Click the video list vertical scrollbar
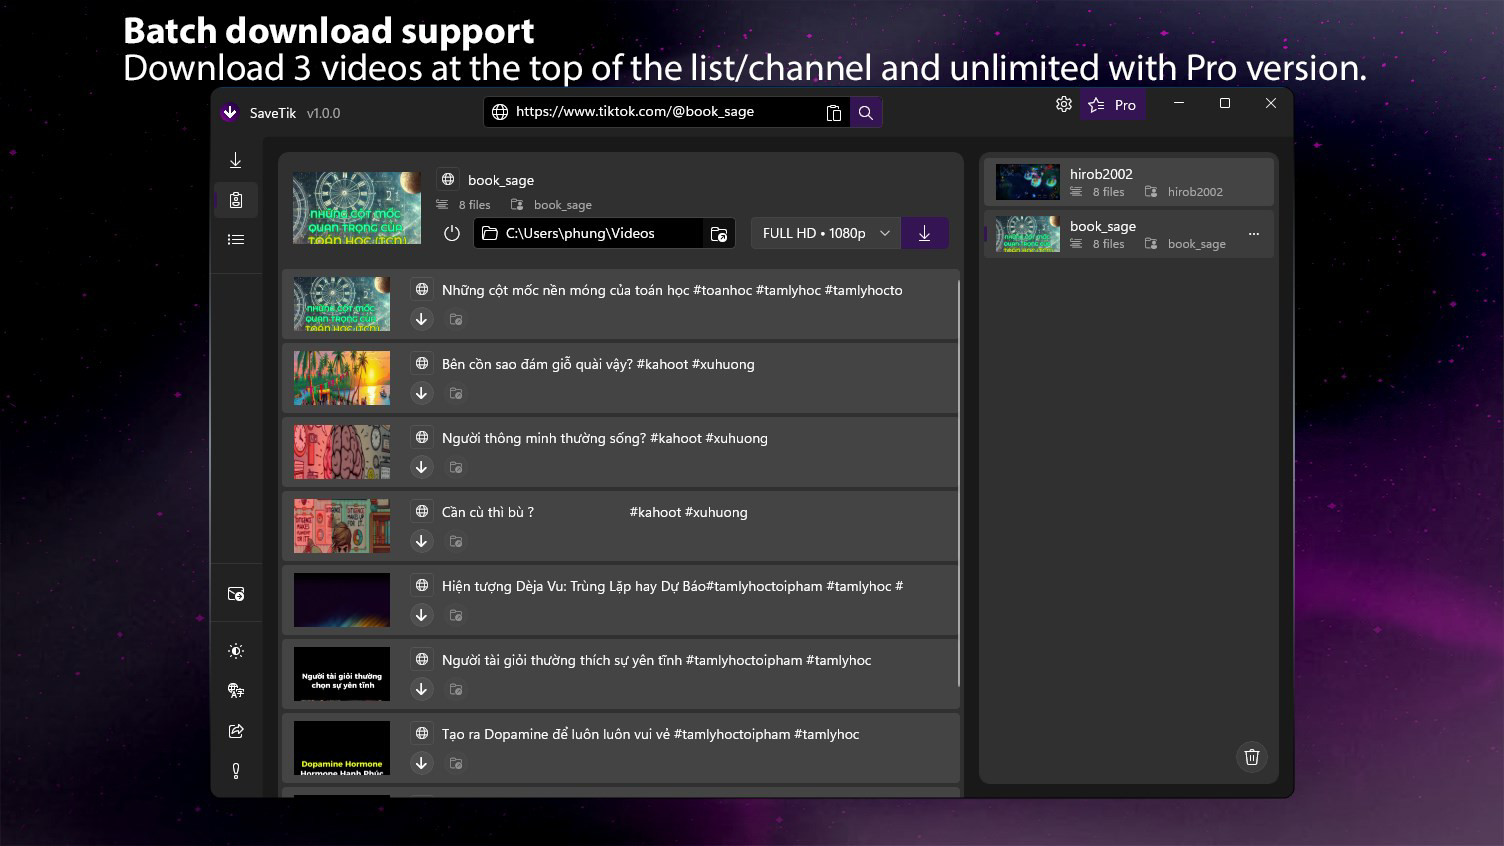 [958, 484]
